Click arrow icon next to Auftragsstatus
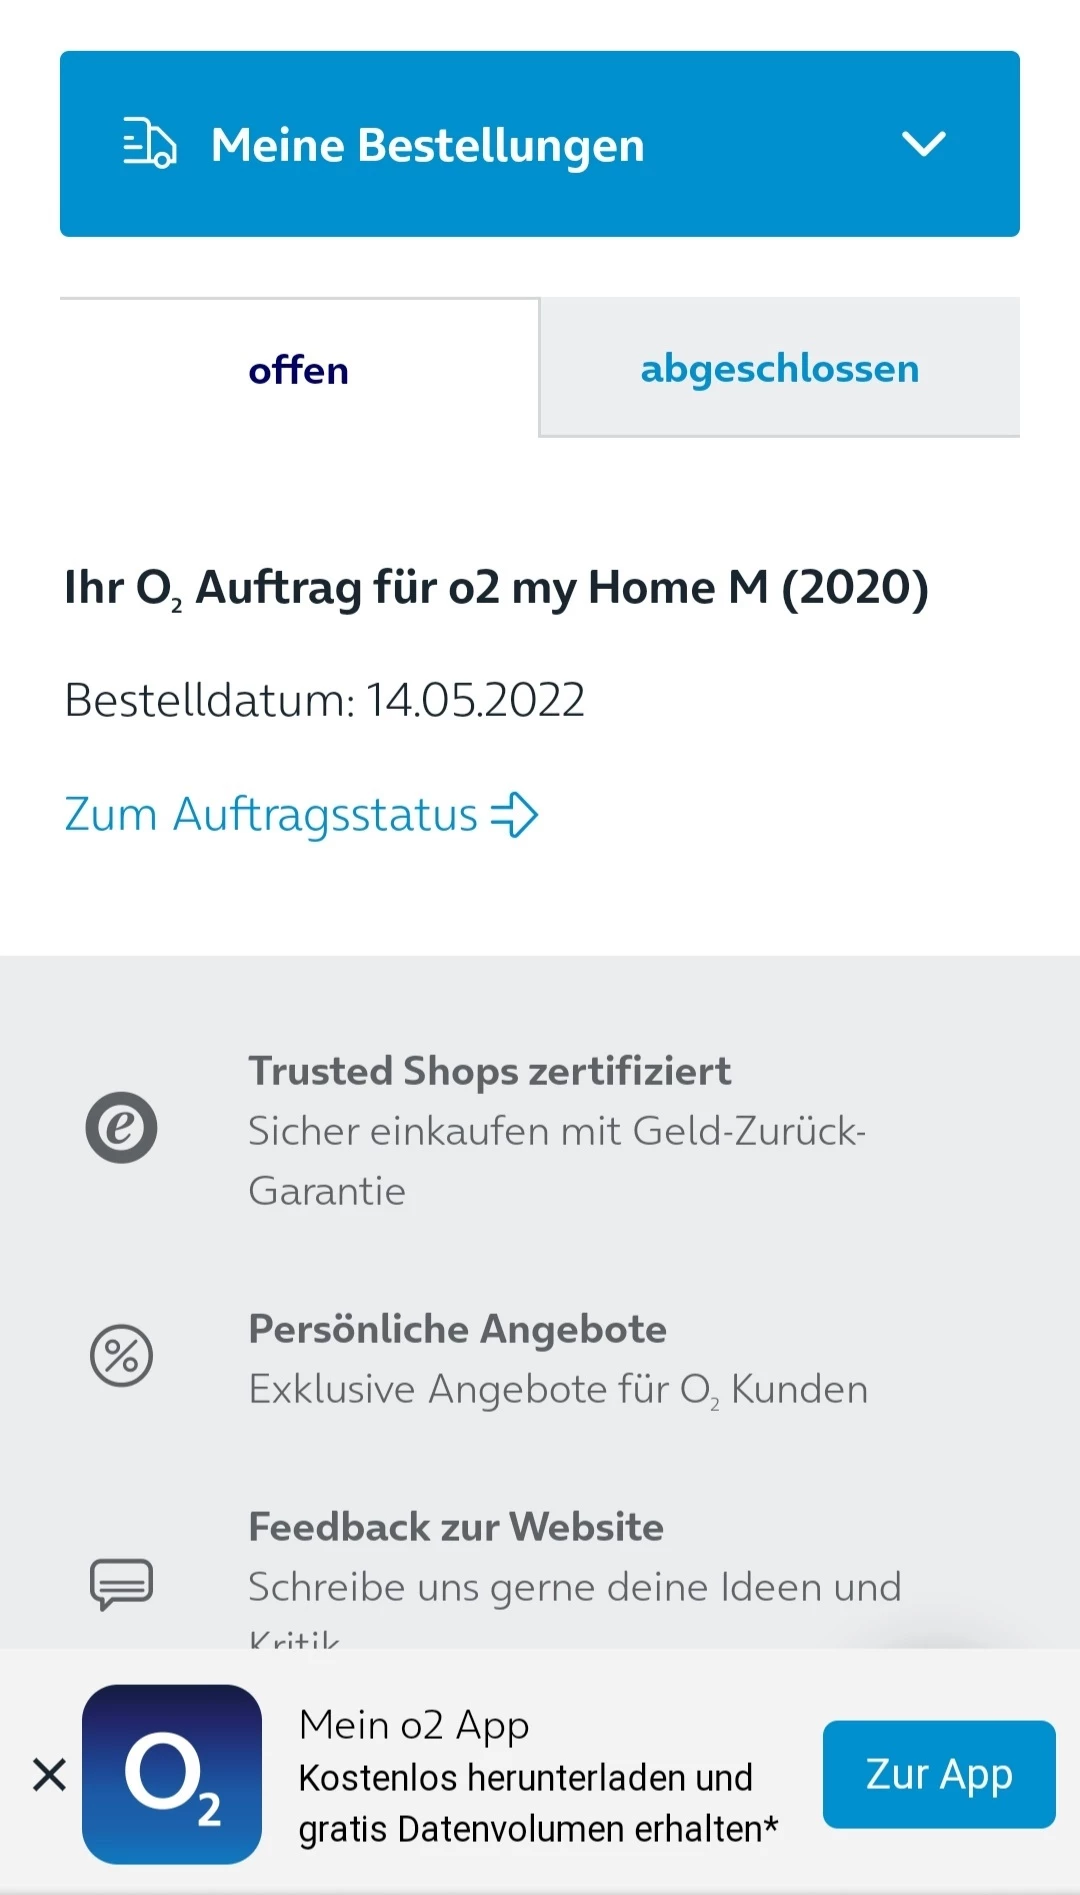The width and height of the screenshot is (1080, 1895). 515,814
